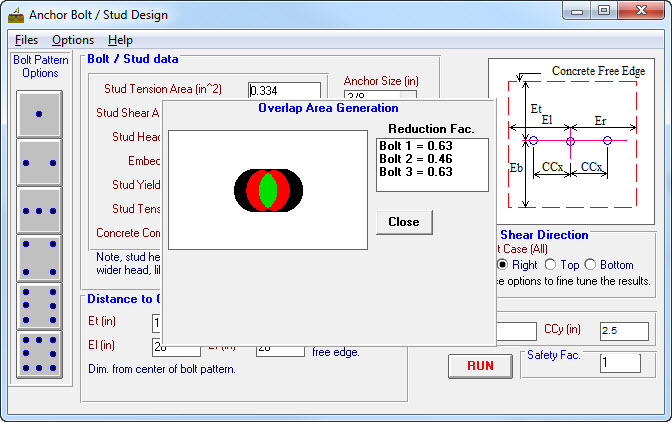Click the Shear Direction group title

click(544, 235)
